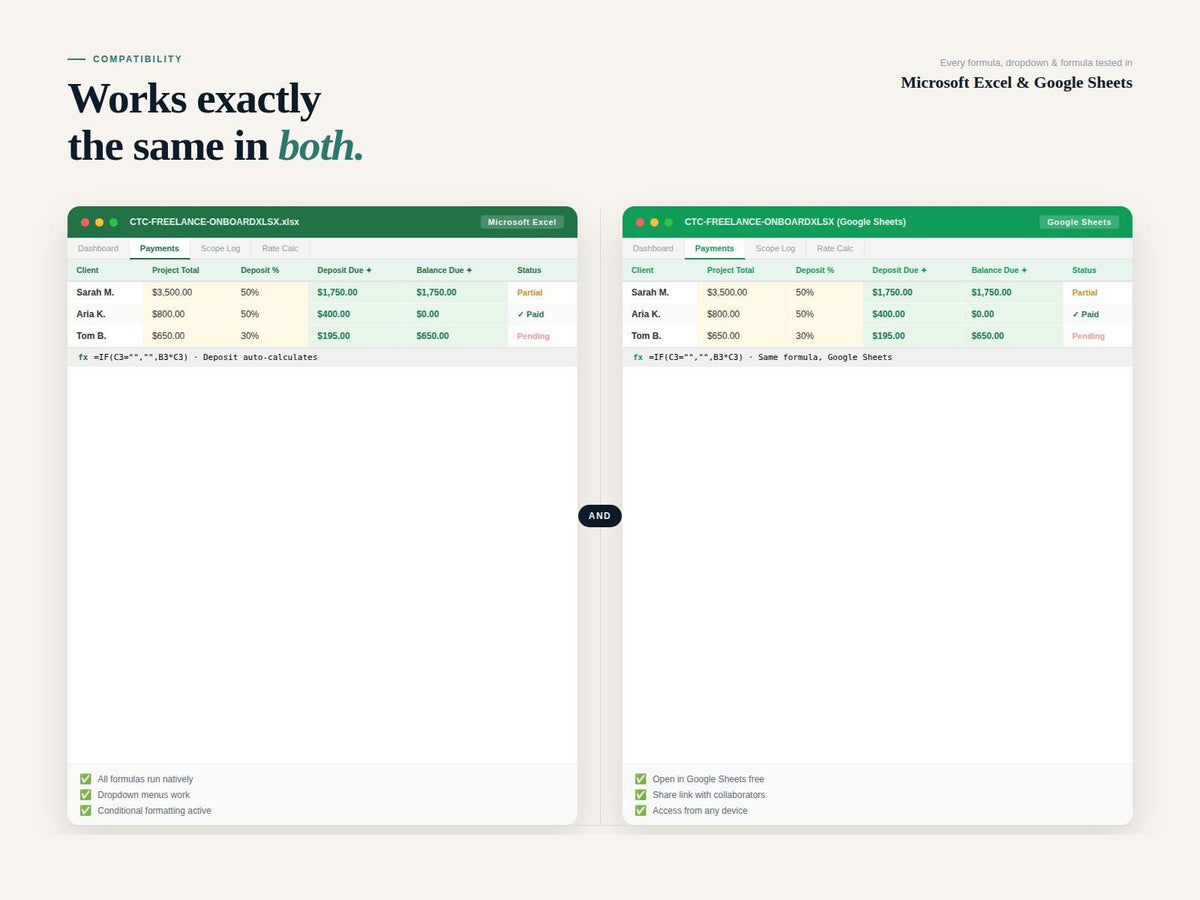The height and width of the screenshot is (900, 1200).
Task: Select $0.00 balance cell in Google Sheets window
Action: pos(1013,314)
